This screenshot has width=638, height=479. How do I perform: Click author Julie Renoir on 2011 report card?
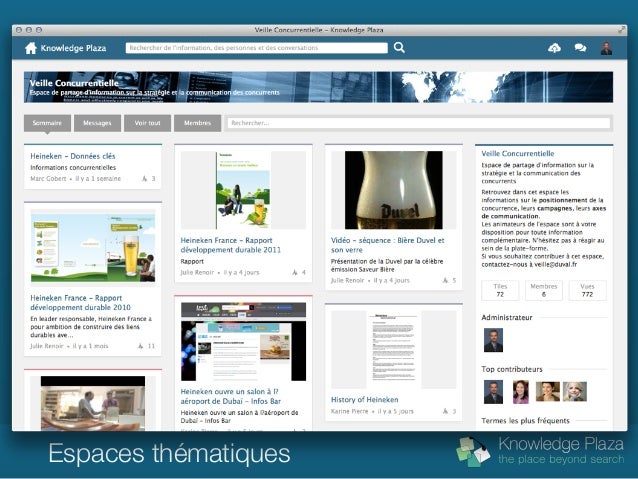[x=197, y=272]
